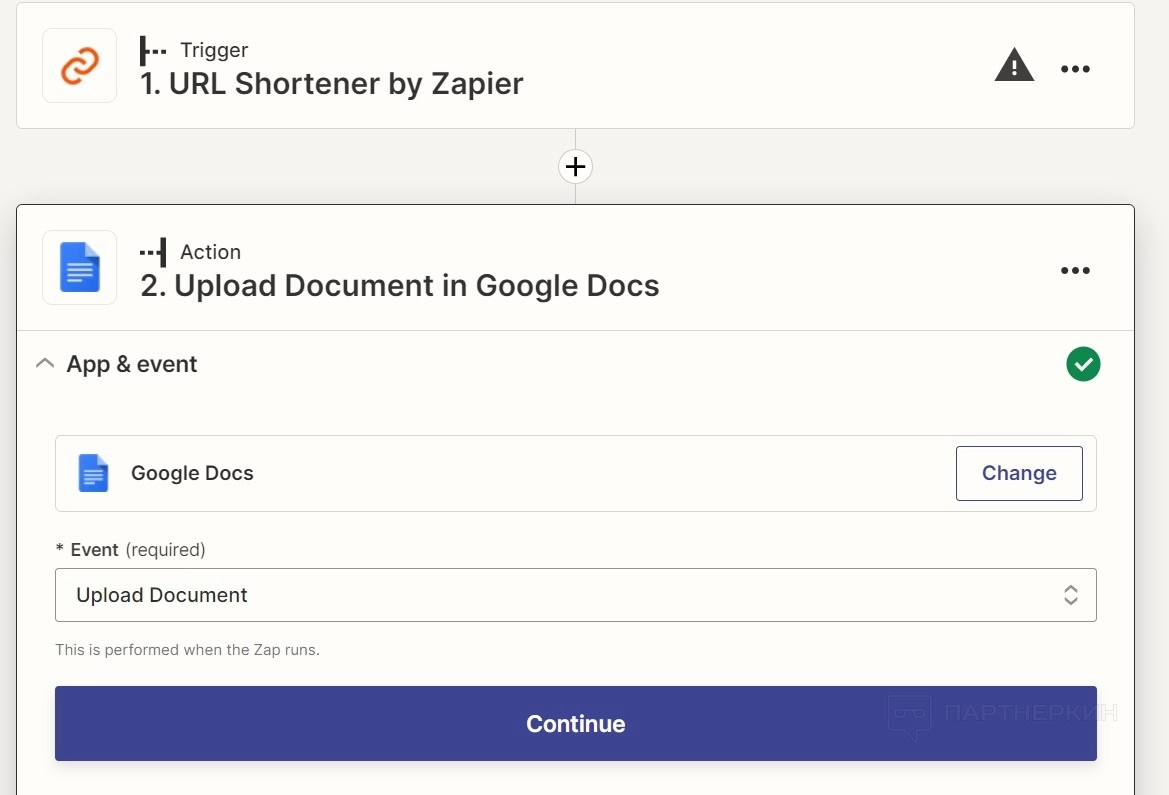The image size is (1169, 795).
Task: Click small Google Docs icon beside app name
Action: click(93, 473)
